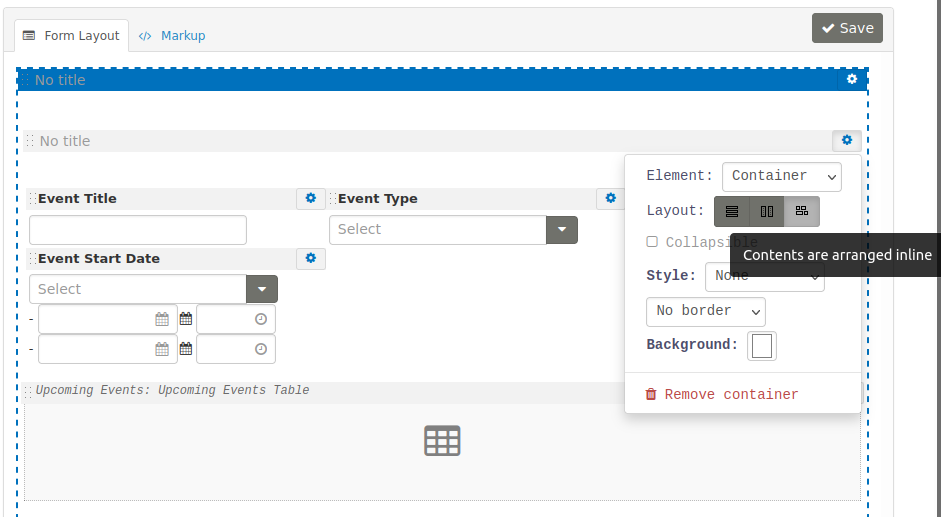Open settings gear for Event Start Date
Viewport: 941px width, 517px height.
pos(310,259)
